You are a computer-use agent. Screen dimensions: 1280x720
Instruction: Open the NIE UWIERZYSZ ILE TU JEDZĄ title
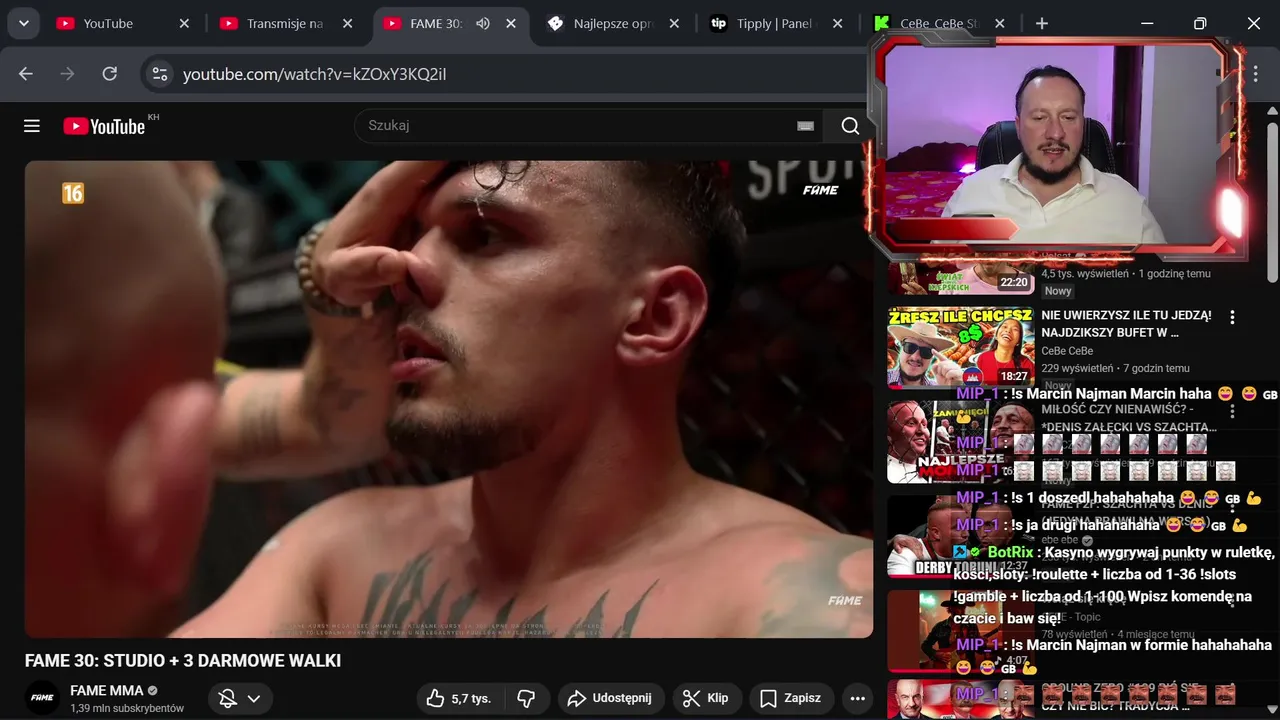pos(1126,323)
